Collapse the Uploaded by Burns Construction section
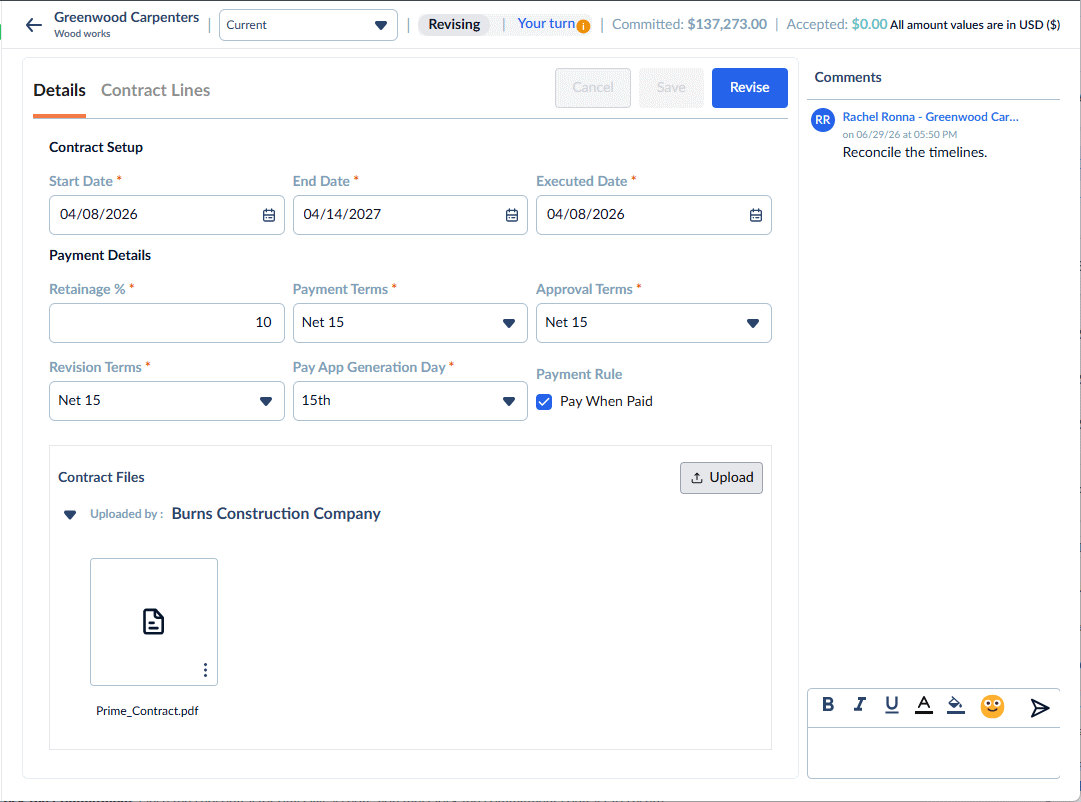Viewport: 1081px width, 802px height. pos(70,514)
